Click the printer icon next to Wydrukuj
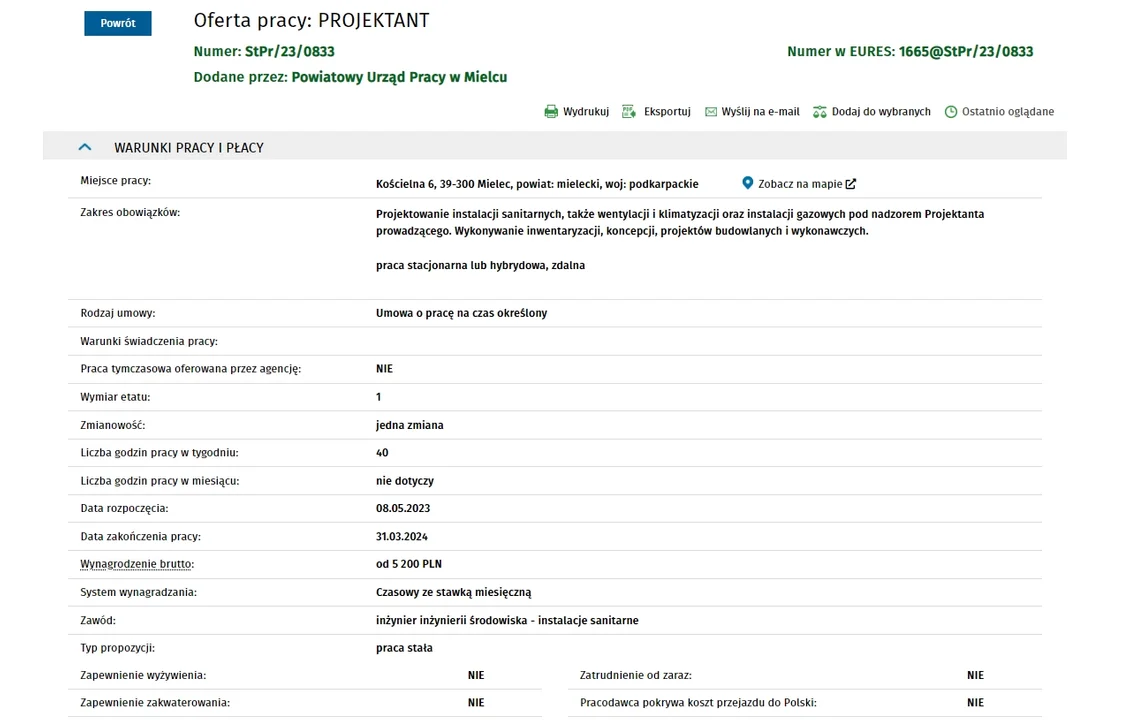Viewport: 1142px width, 720px height. [x=551, y=111]
